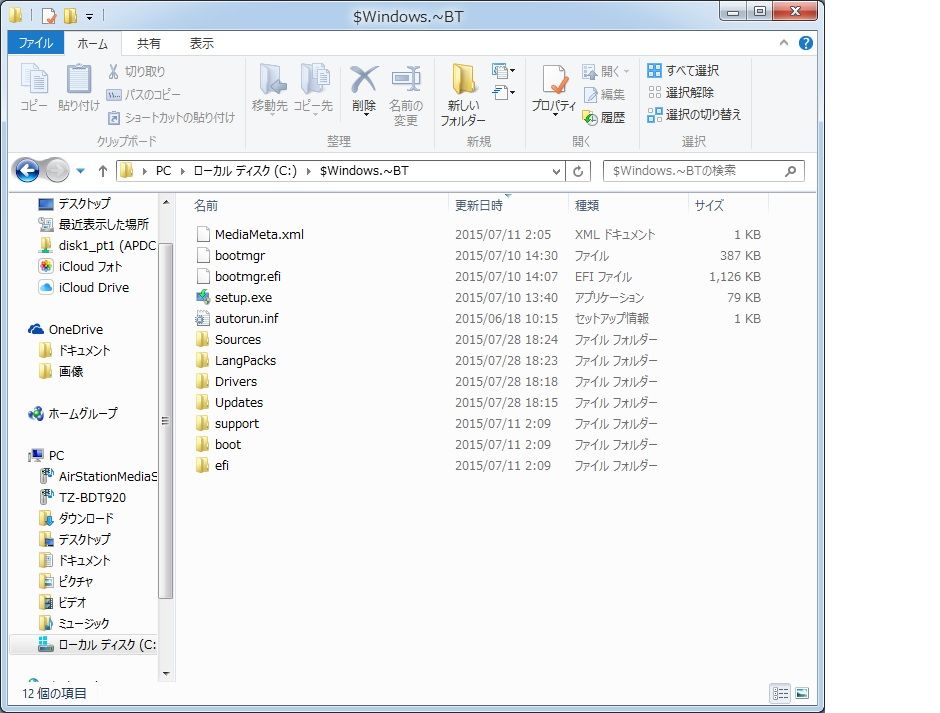The image size is (940, 713).
Task: Click the 切り取り (Cut) scissors icon
Action: [113, 71]
